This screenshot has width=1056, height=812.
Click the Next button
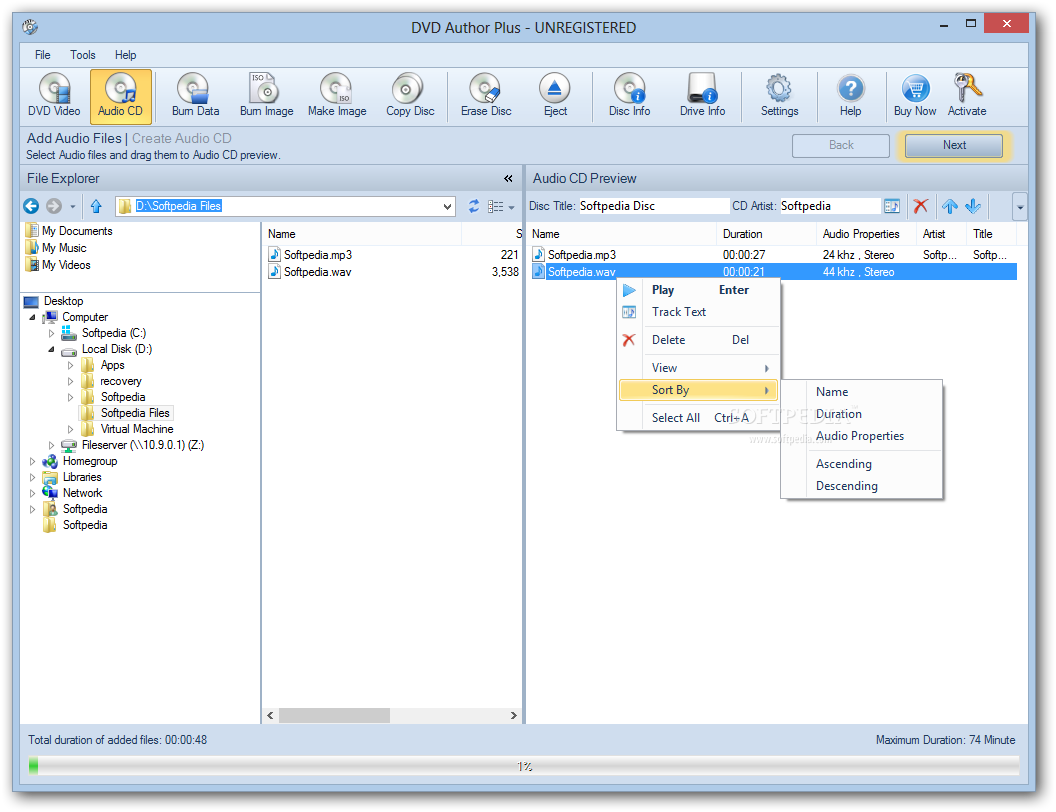point(954,145)
